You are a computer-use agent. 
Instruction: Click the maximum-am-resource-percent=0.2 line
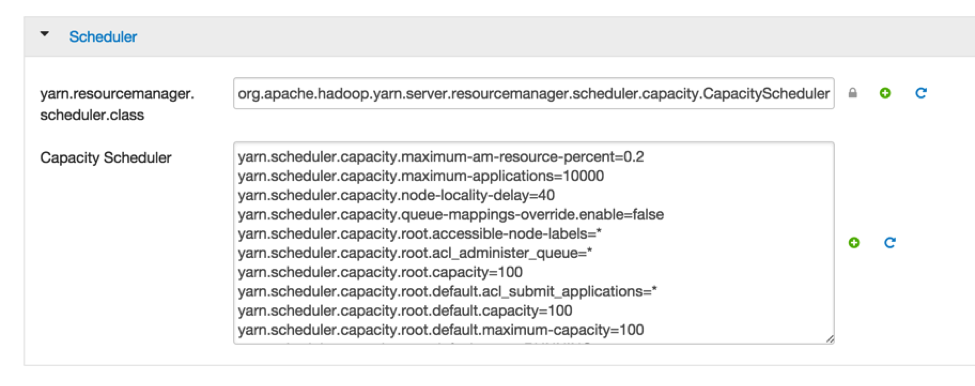pyautogui.click(x=440, y=157)
